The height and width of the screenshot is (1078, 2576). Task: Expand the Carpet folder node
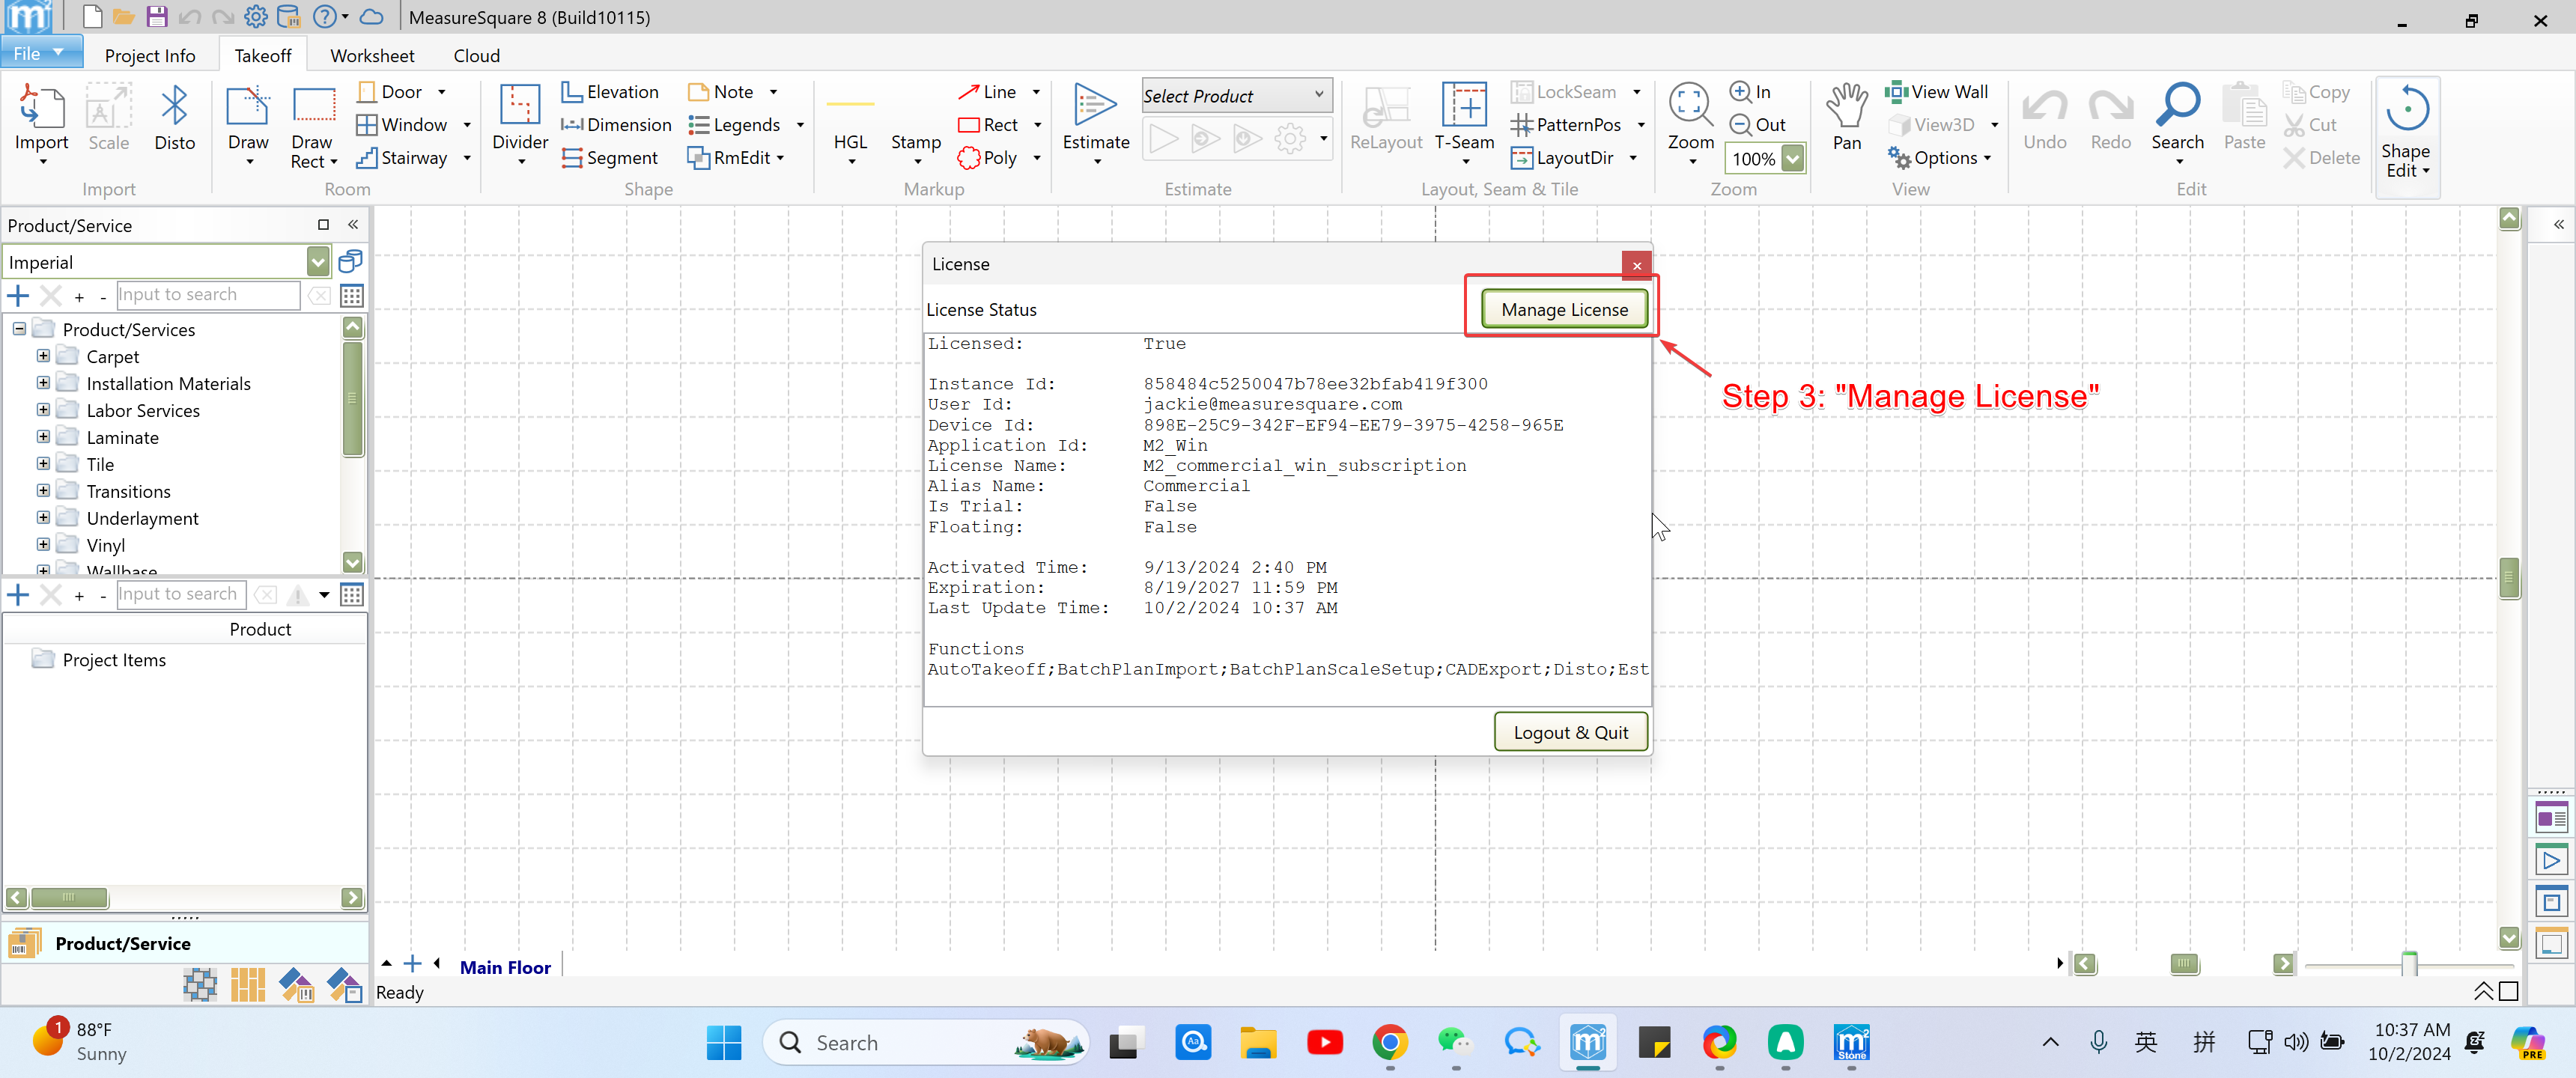43,356
